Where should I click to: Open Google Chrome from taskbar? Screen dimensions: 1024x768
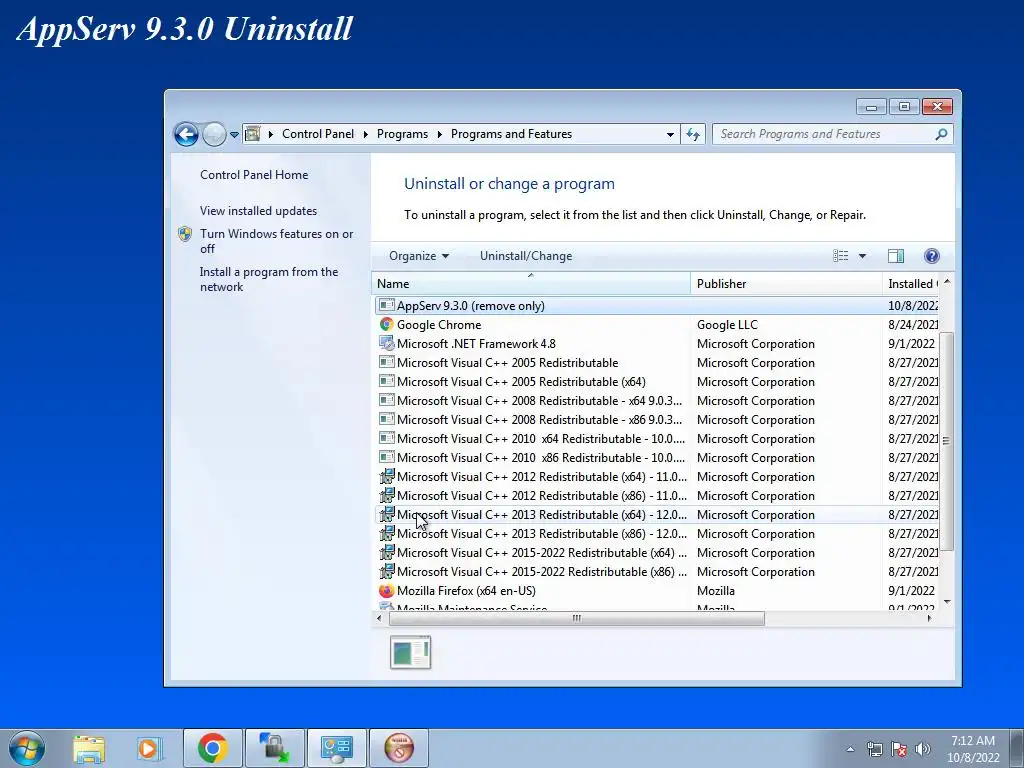(212, 748)
